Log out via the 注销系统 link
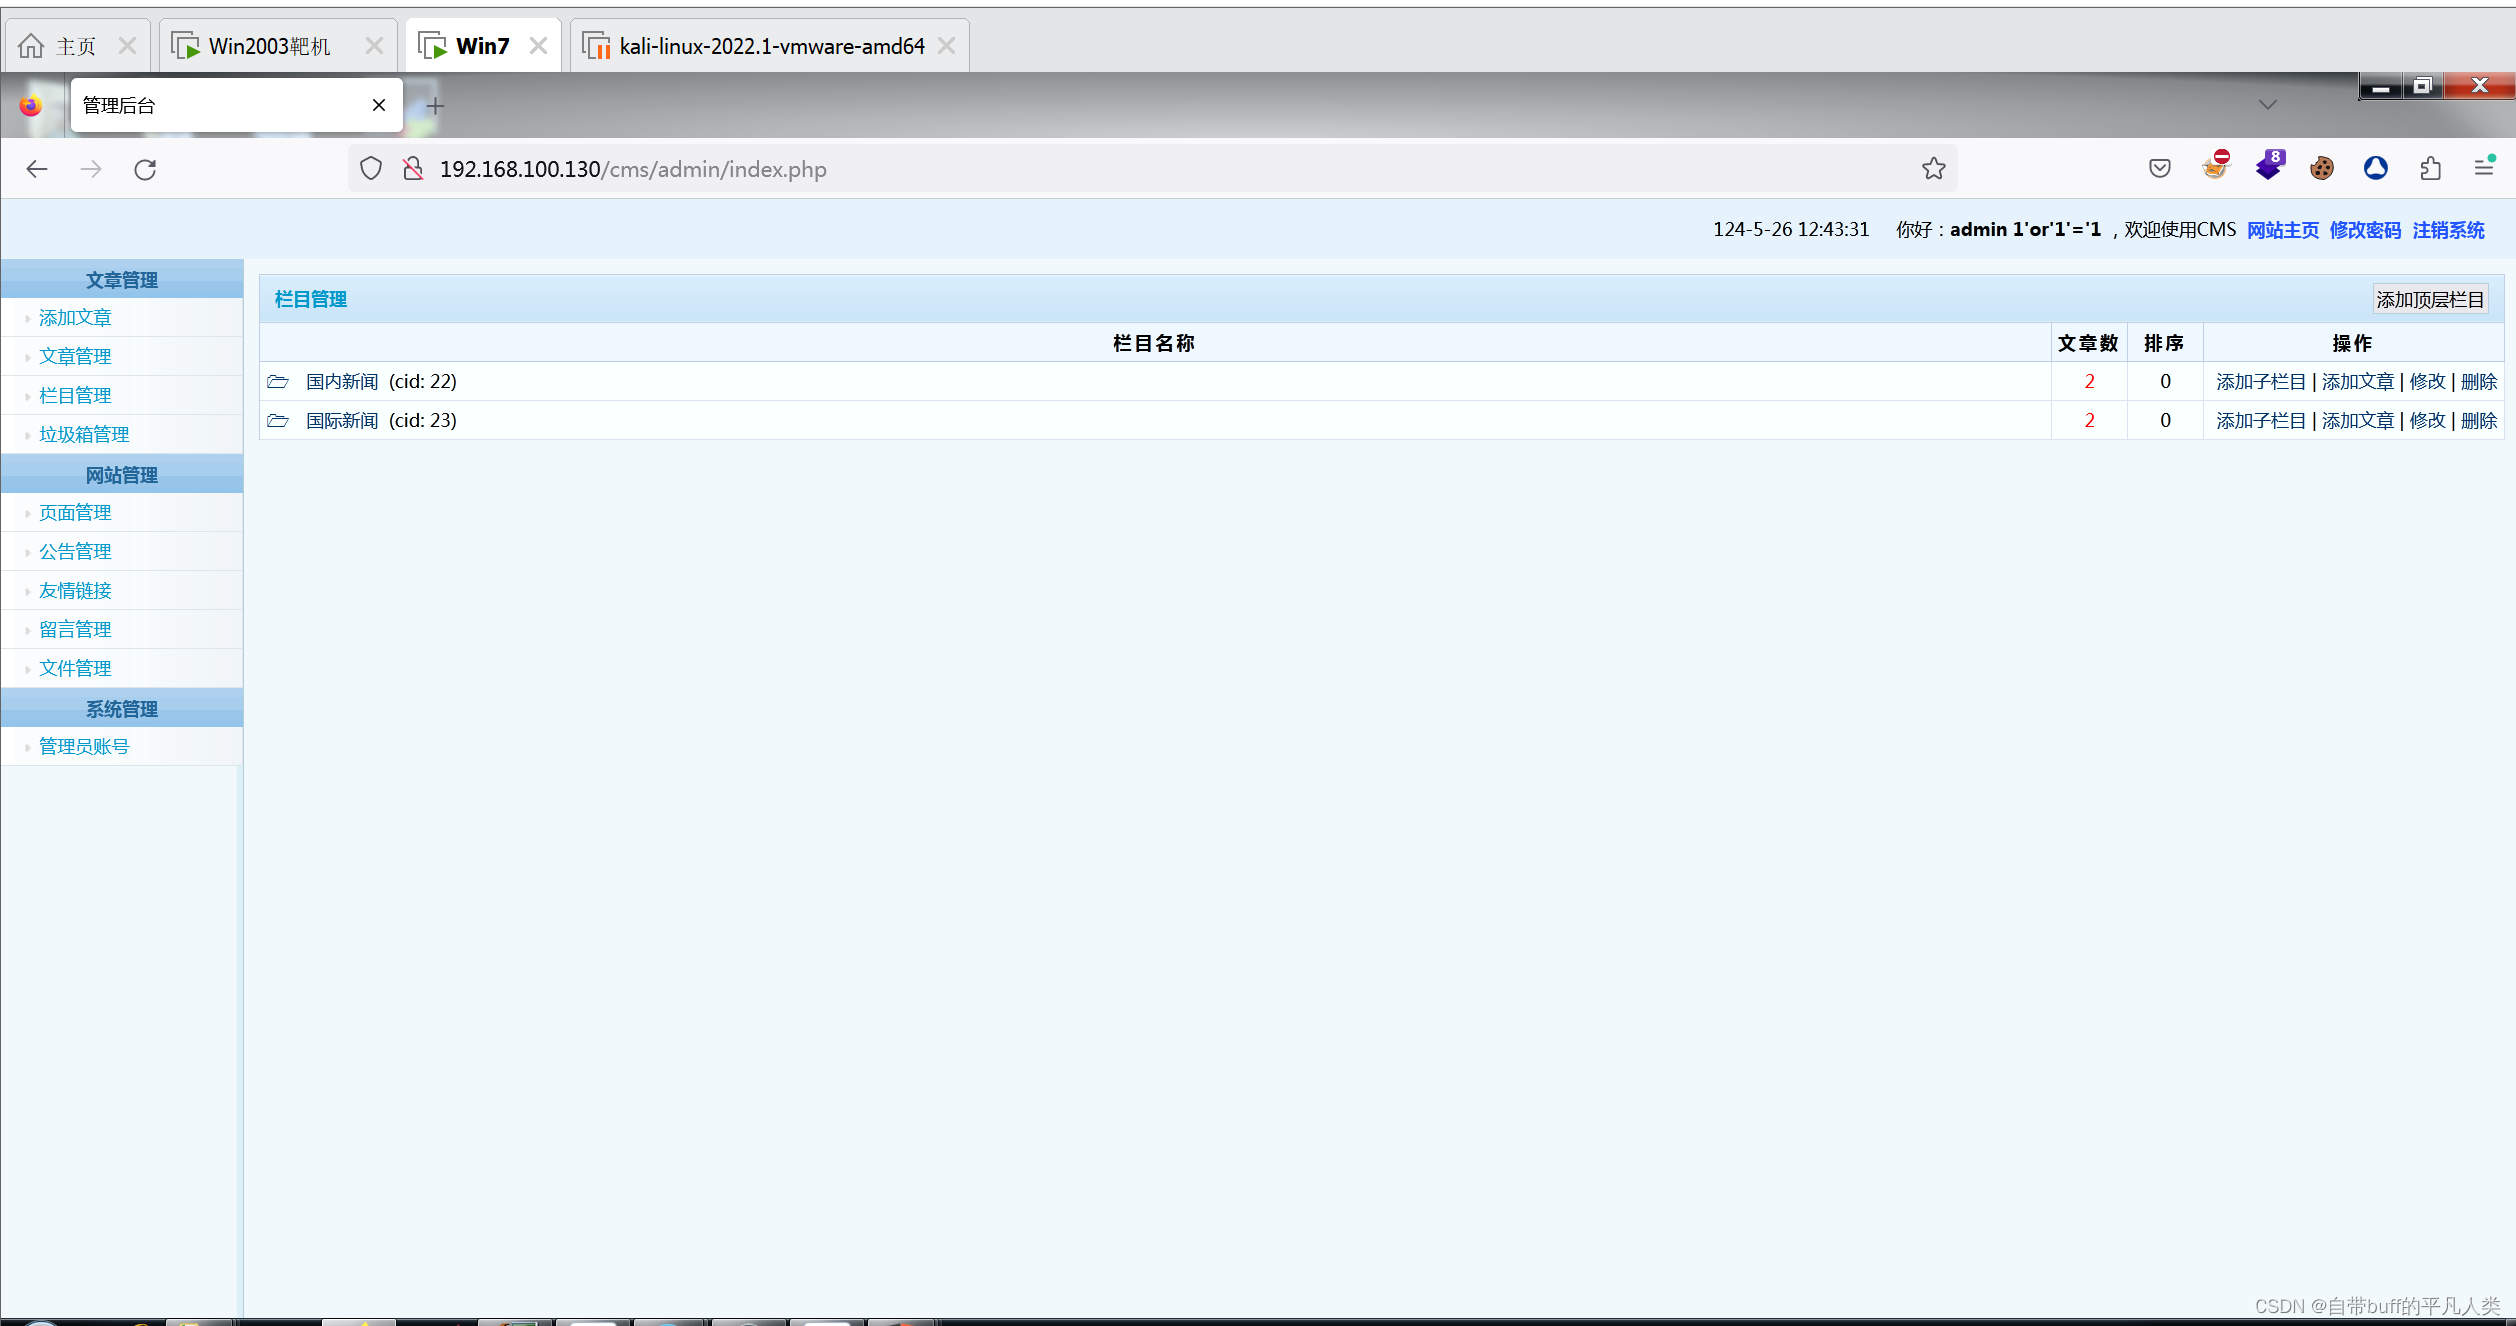Viewport: 2516px width, 1326px height. pyautogui.click(x=2447, y=229)
